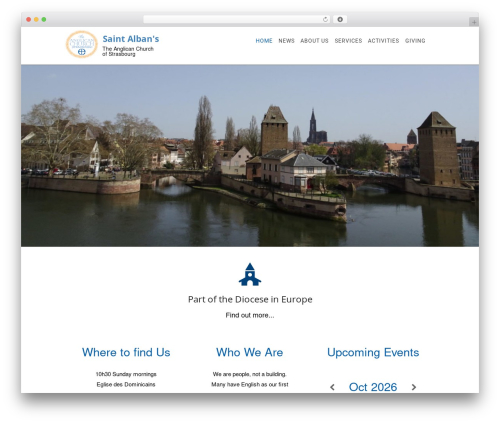The image size is (500, 423).
Task: Go to previous month in events calendar
Action: [332, 387]
